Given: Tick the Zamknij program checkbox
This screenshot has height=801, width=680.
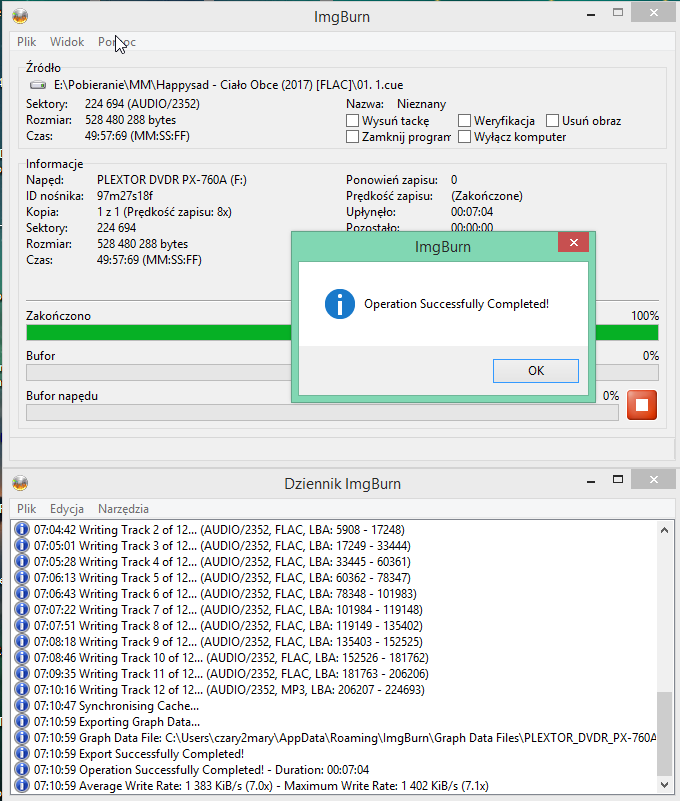Looking at the screenshot, I should (x=352, y=137).
